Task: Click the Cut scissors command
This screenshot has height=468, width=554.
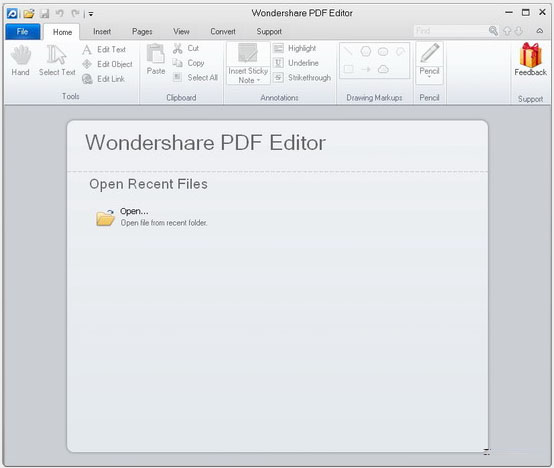Action: pos(186,48)
